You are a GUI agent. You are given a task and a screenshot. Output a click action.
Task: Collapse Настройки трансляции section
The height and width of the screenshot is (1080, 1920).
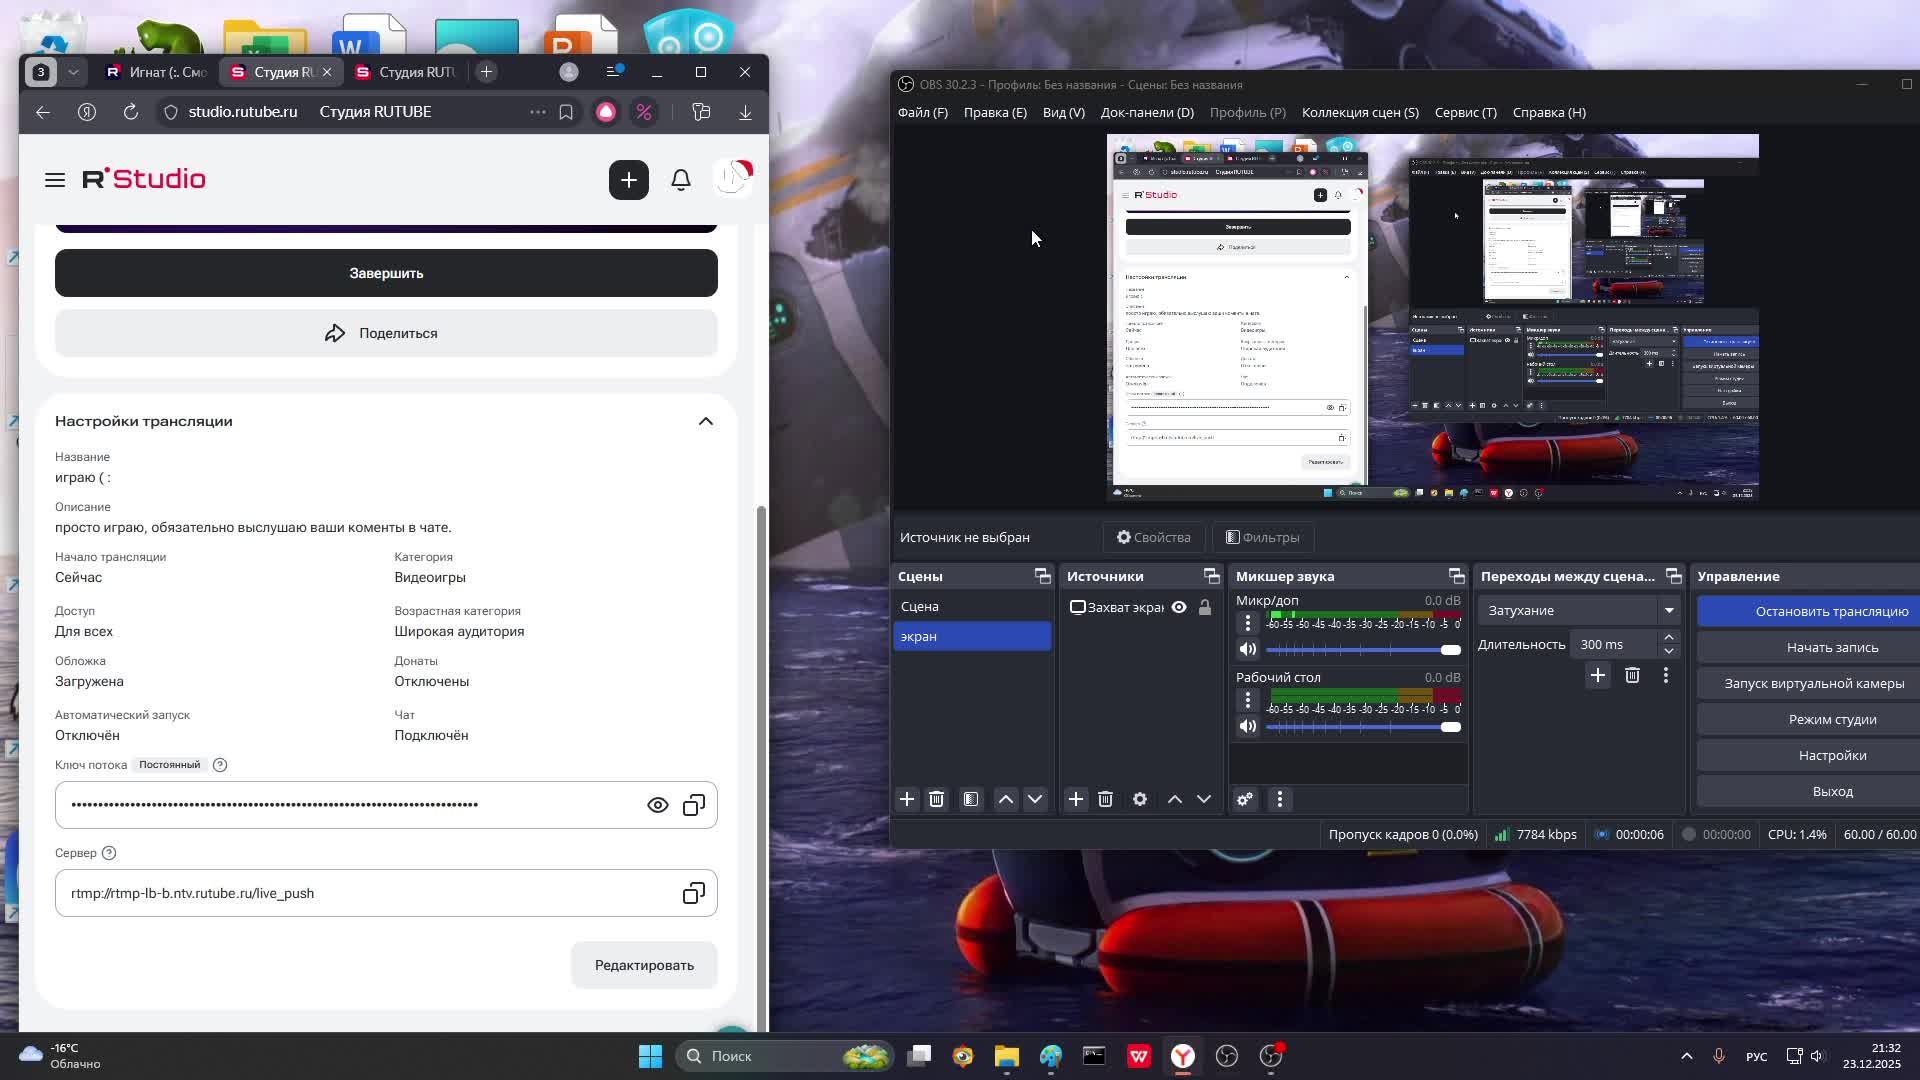click(x=706, y=421)
